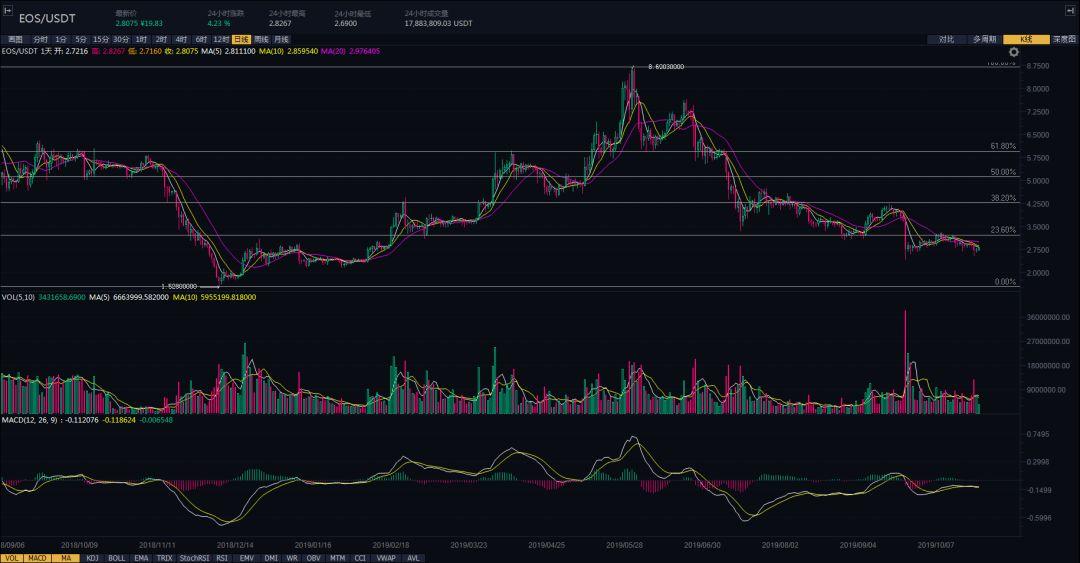The width and height of the screenshot is (1080, 563).
Task: Select the 2时 interval
Action: (161, 39)
